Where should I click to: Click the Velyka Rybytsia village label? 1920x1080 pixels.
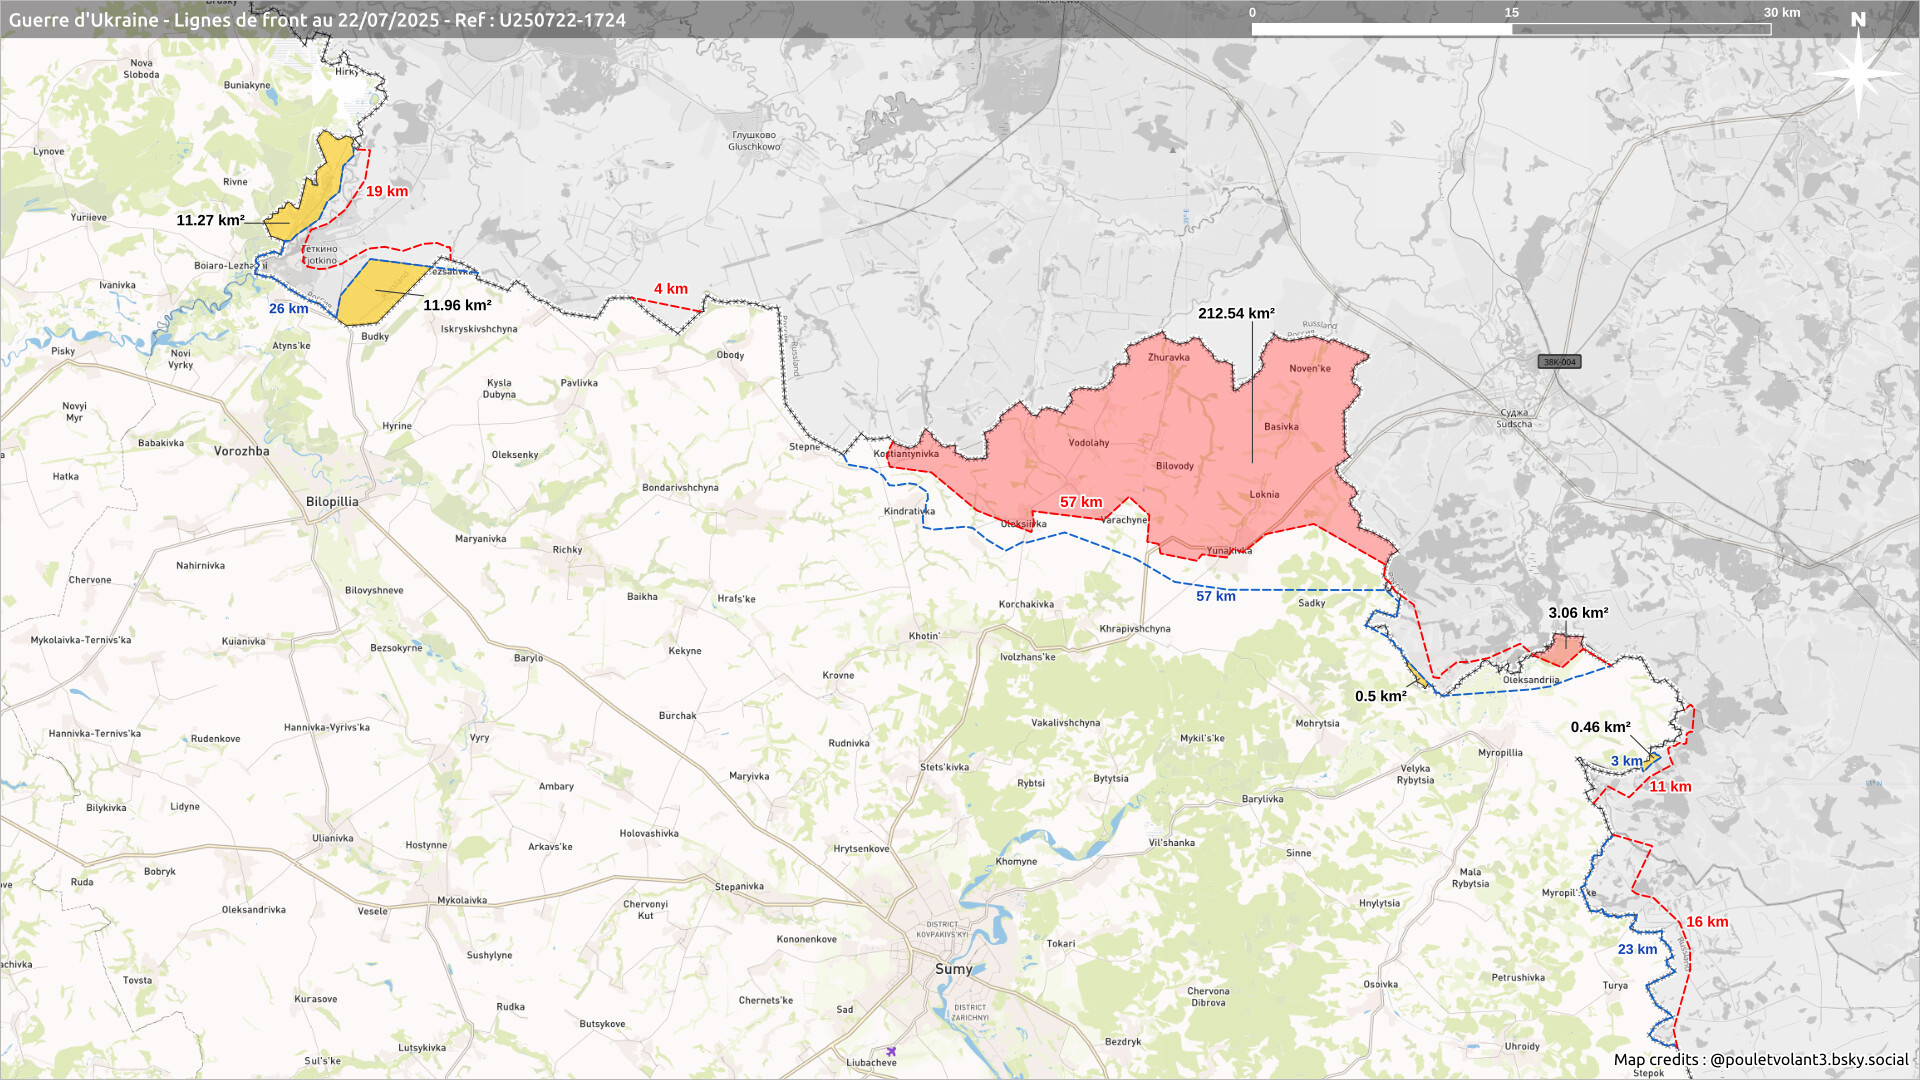click(x=1415, y=774)
